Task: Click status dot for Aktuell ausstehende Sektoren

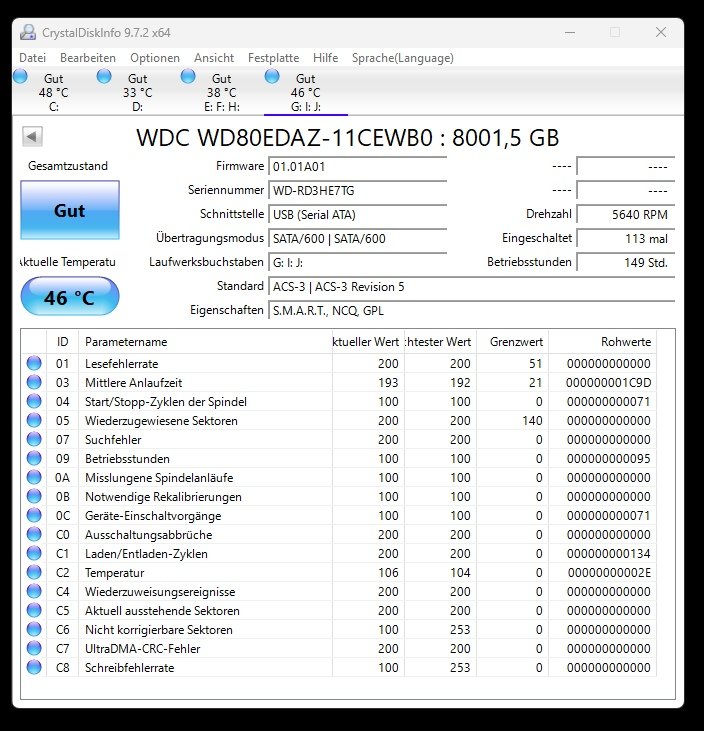Action: (x=34, y=610)
